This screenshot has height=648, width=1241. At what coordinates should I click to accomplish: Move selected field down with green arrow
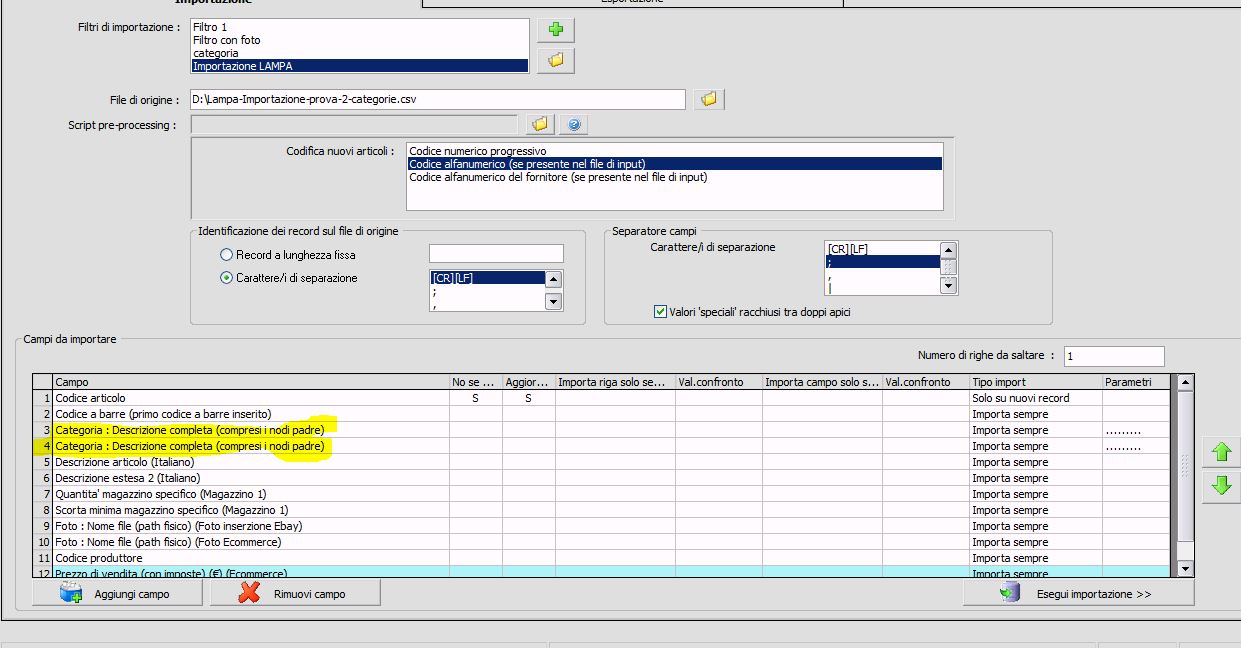1221,486
